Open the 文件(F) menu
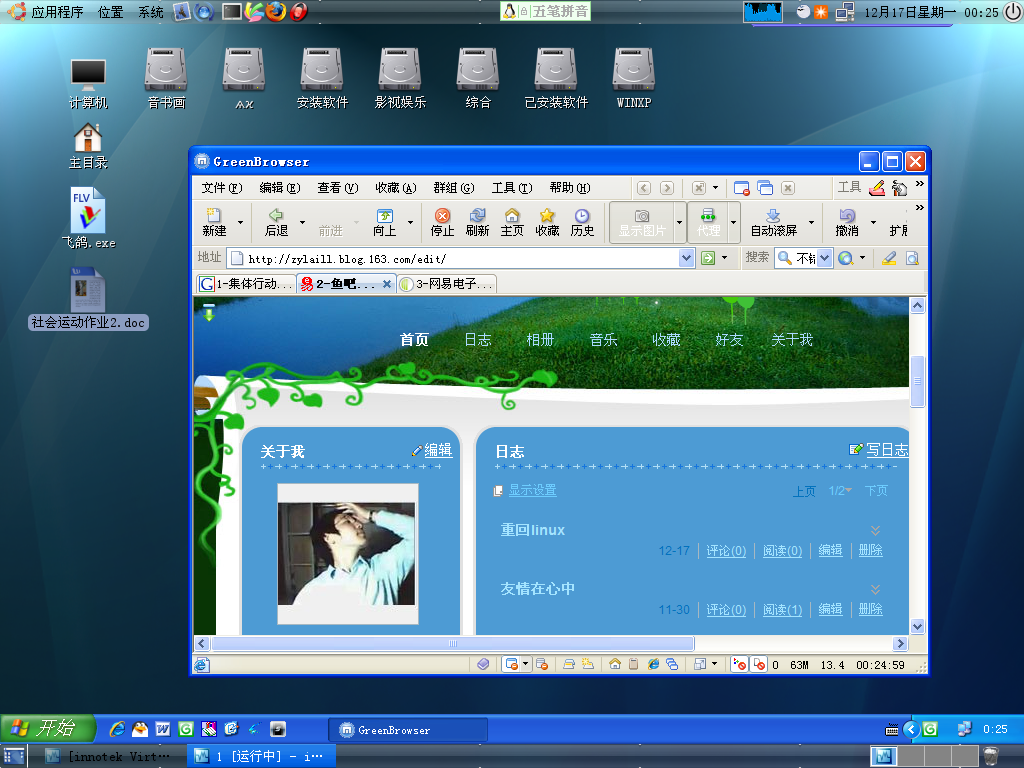This screenshot has width=1024, height=768. tap(221, 188)
